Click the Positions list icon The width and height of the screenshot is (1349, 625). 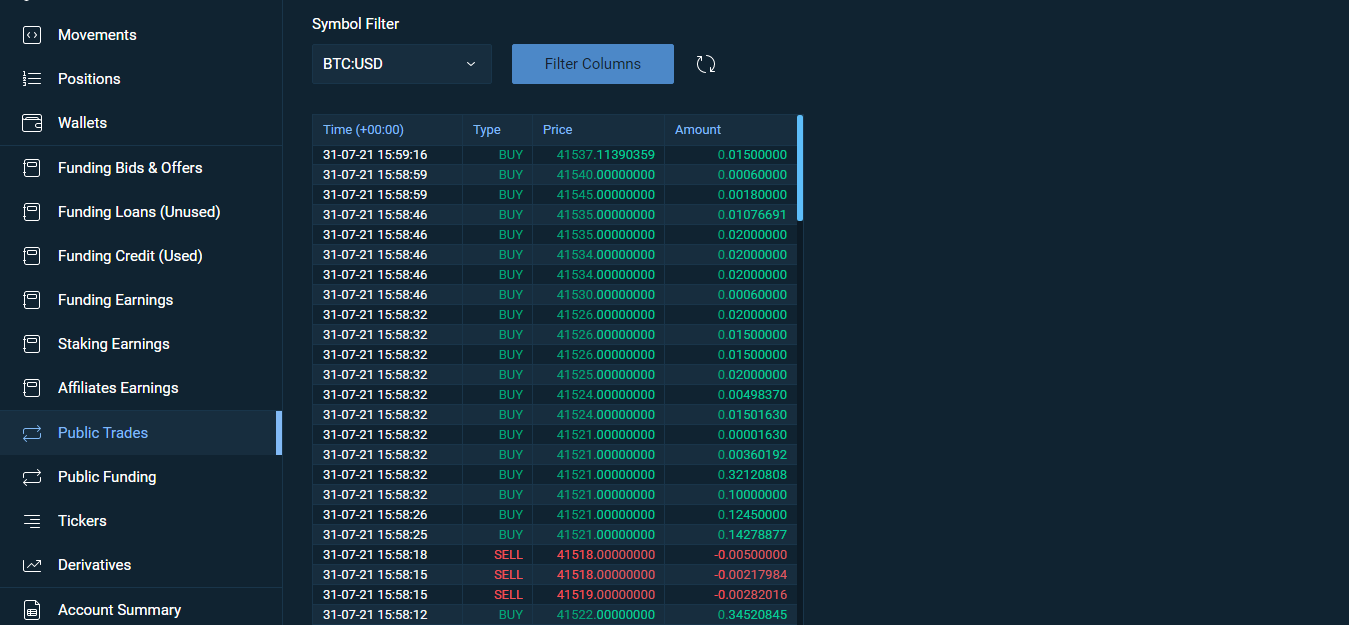pos(32,79)
